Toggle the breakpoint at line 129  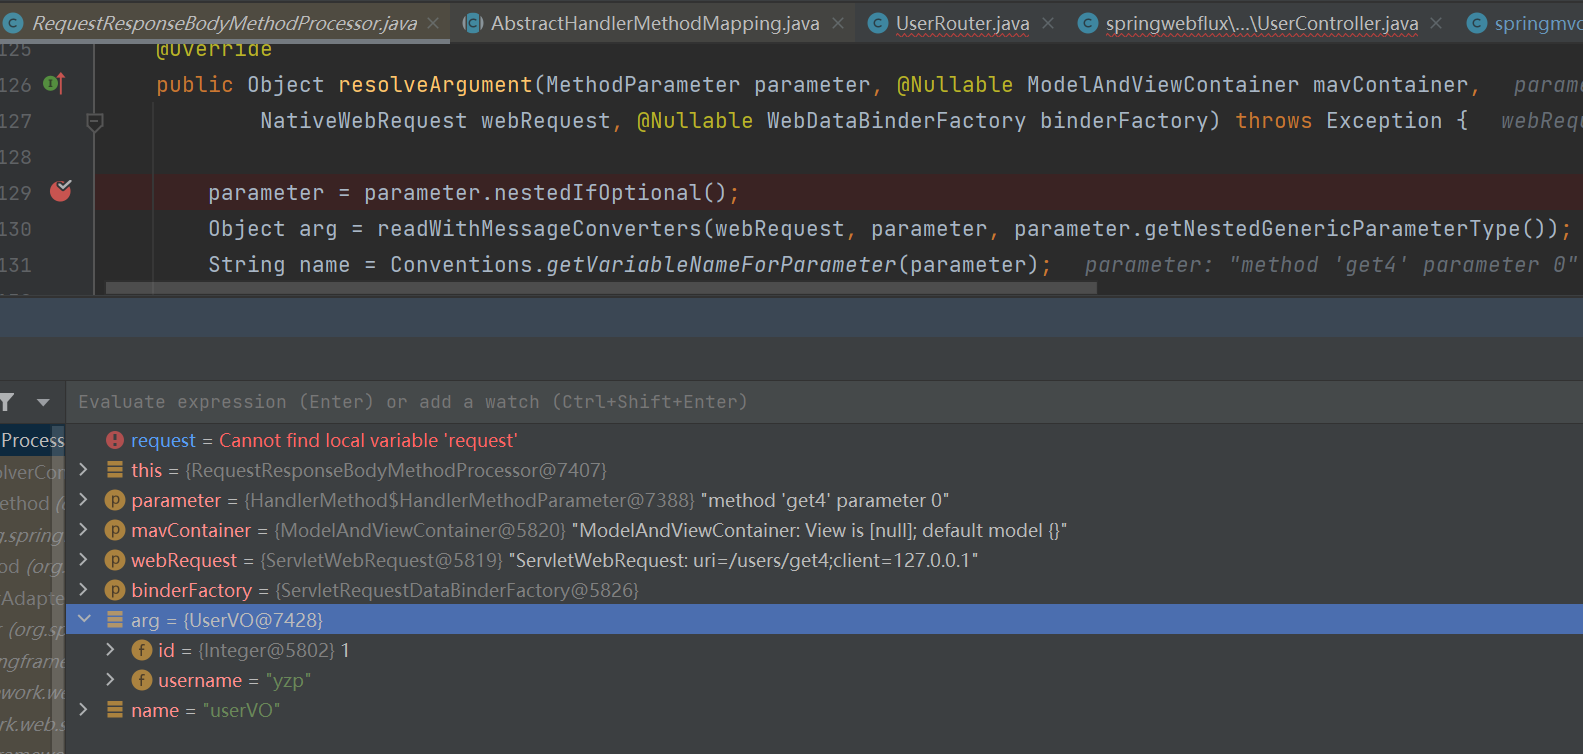click(61, 191)
